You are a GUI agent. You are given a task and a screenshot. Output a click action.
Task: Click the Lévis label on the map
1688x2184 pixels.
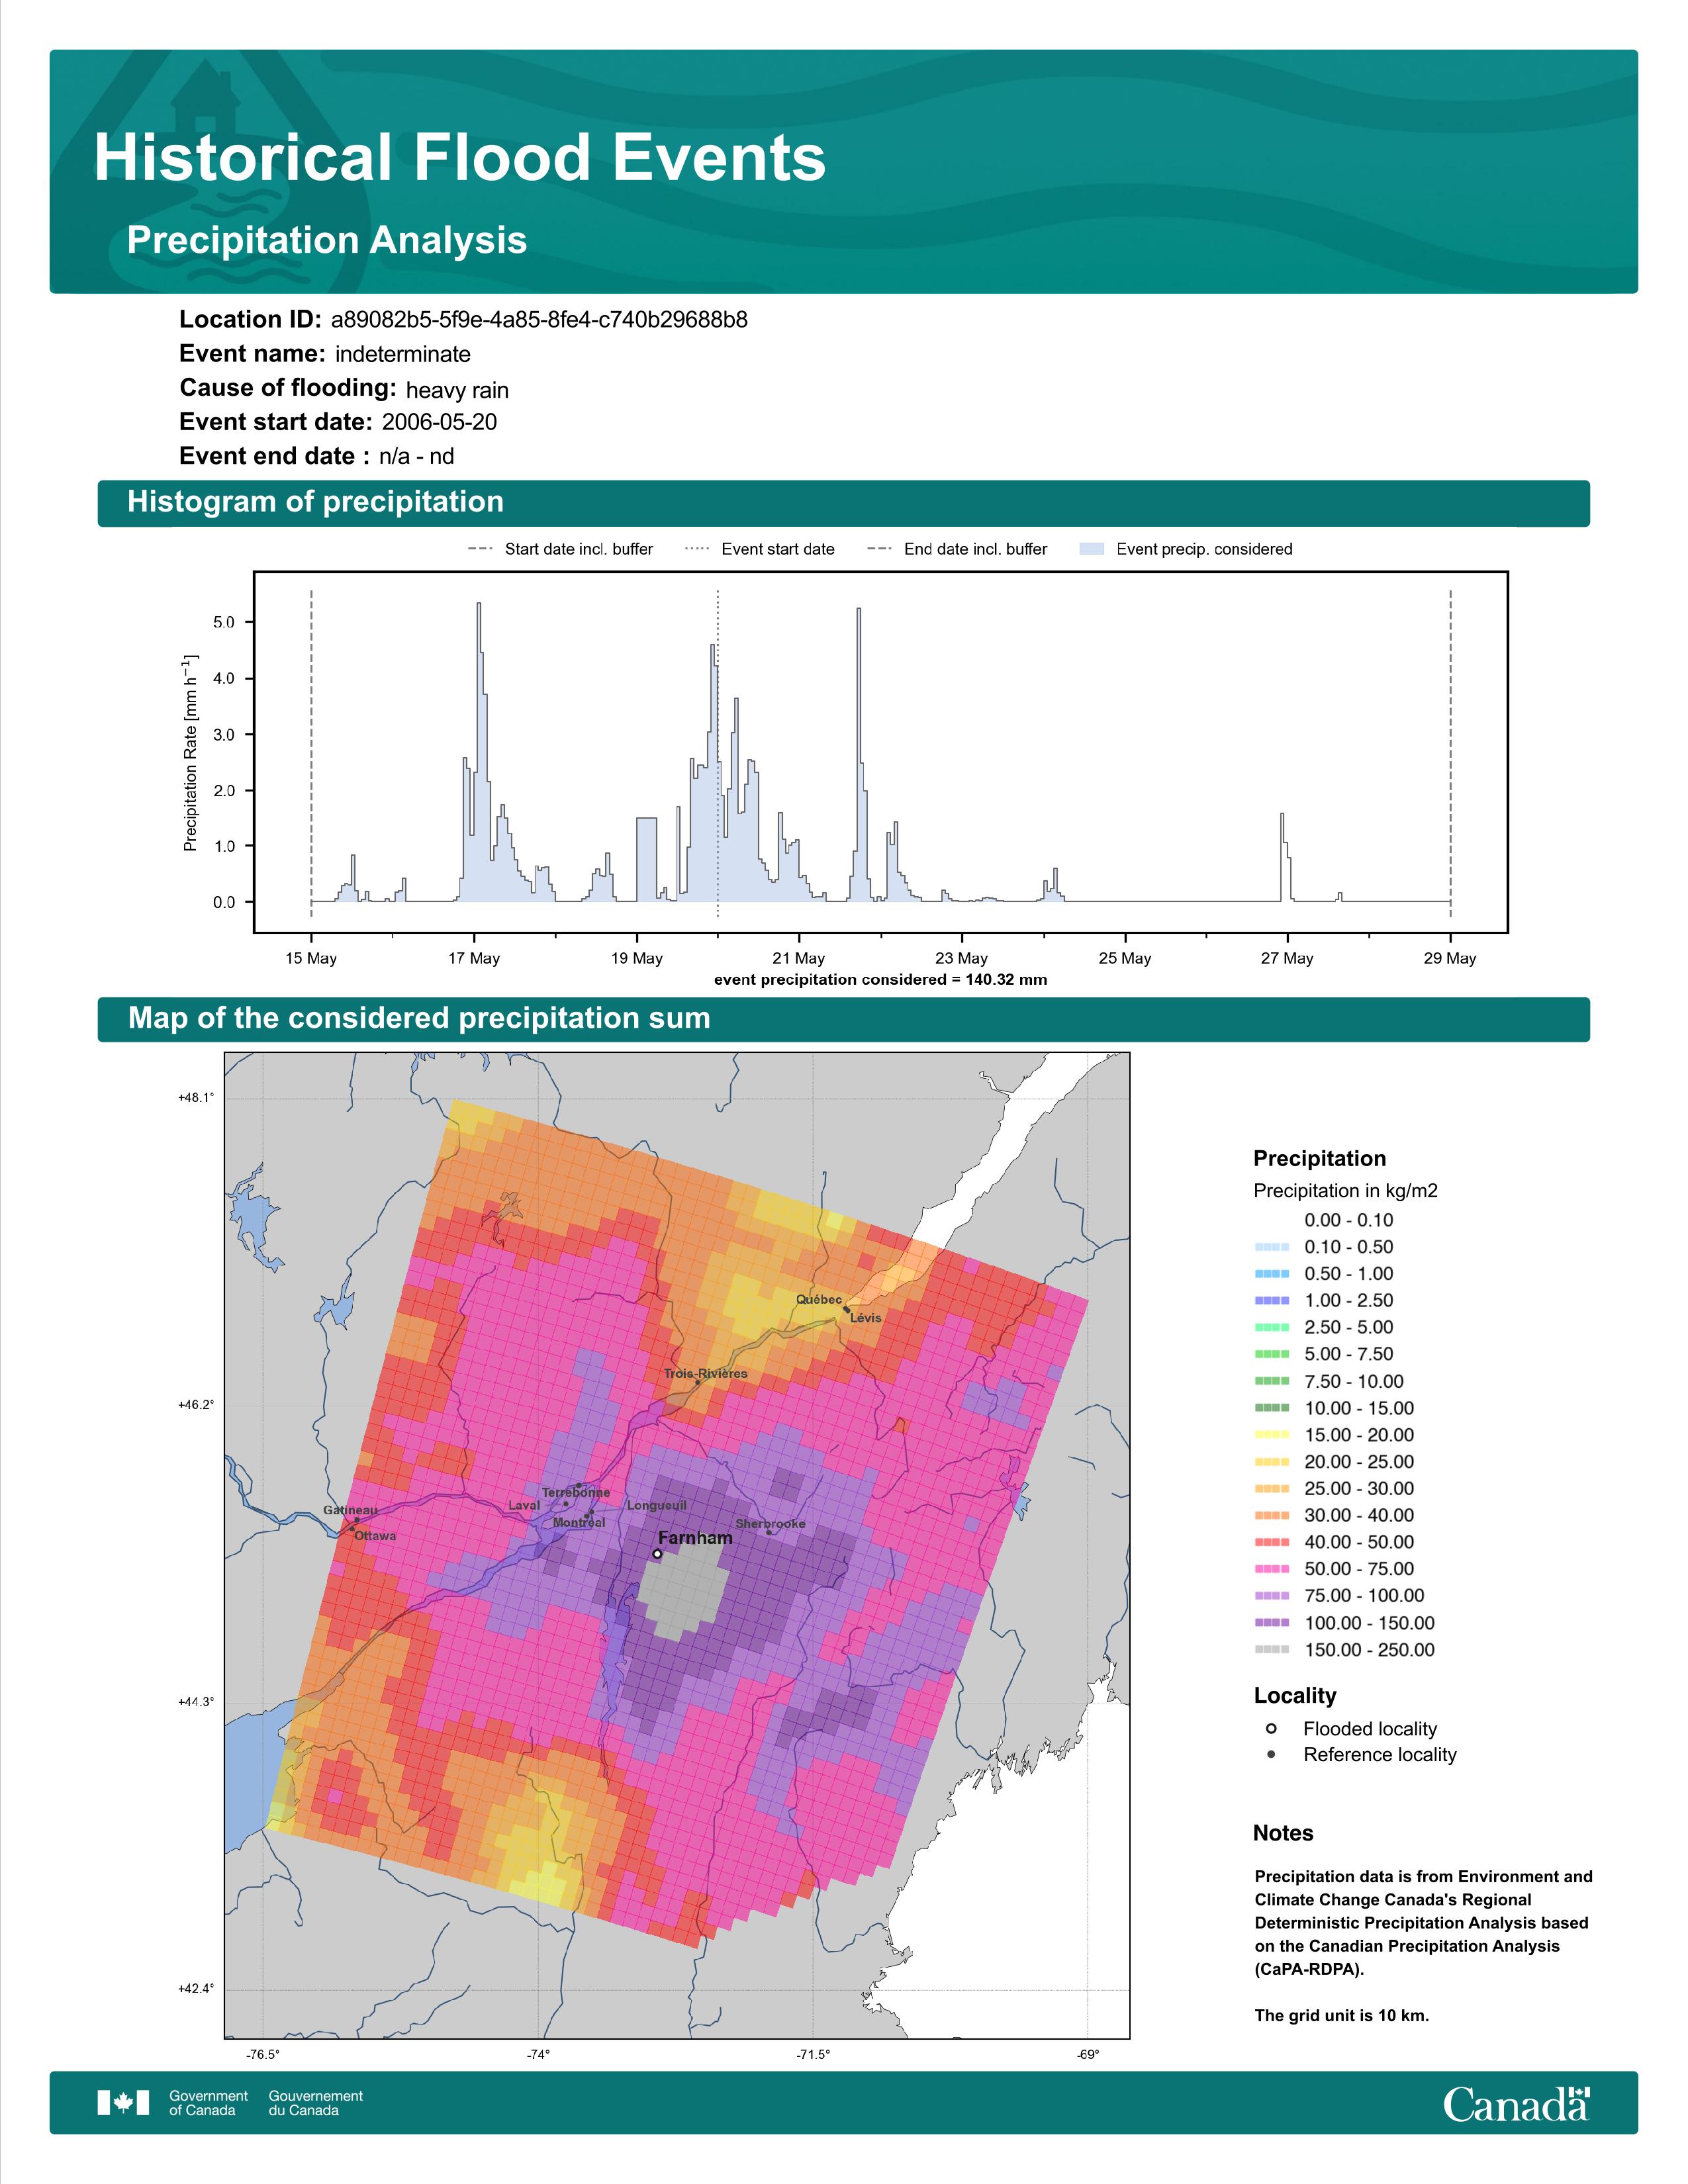[866, 1318]
